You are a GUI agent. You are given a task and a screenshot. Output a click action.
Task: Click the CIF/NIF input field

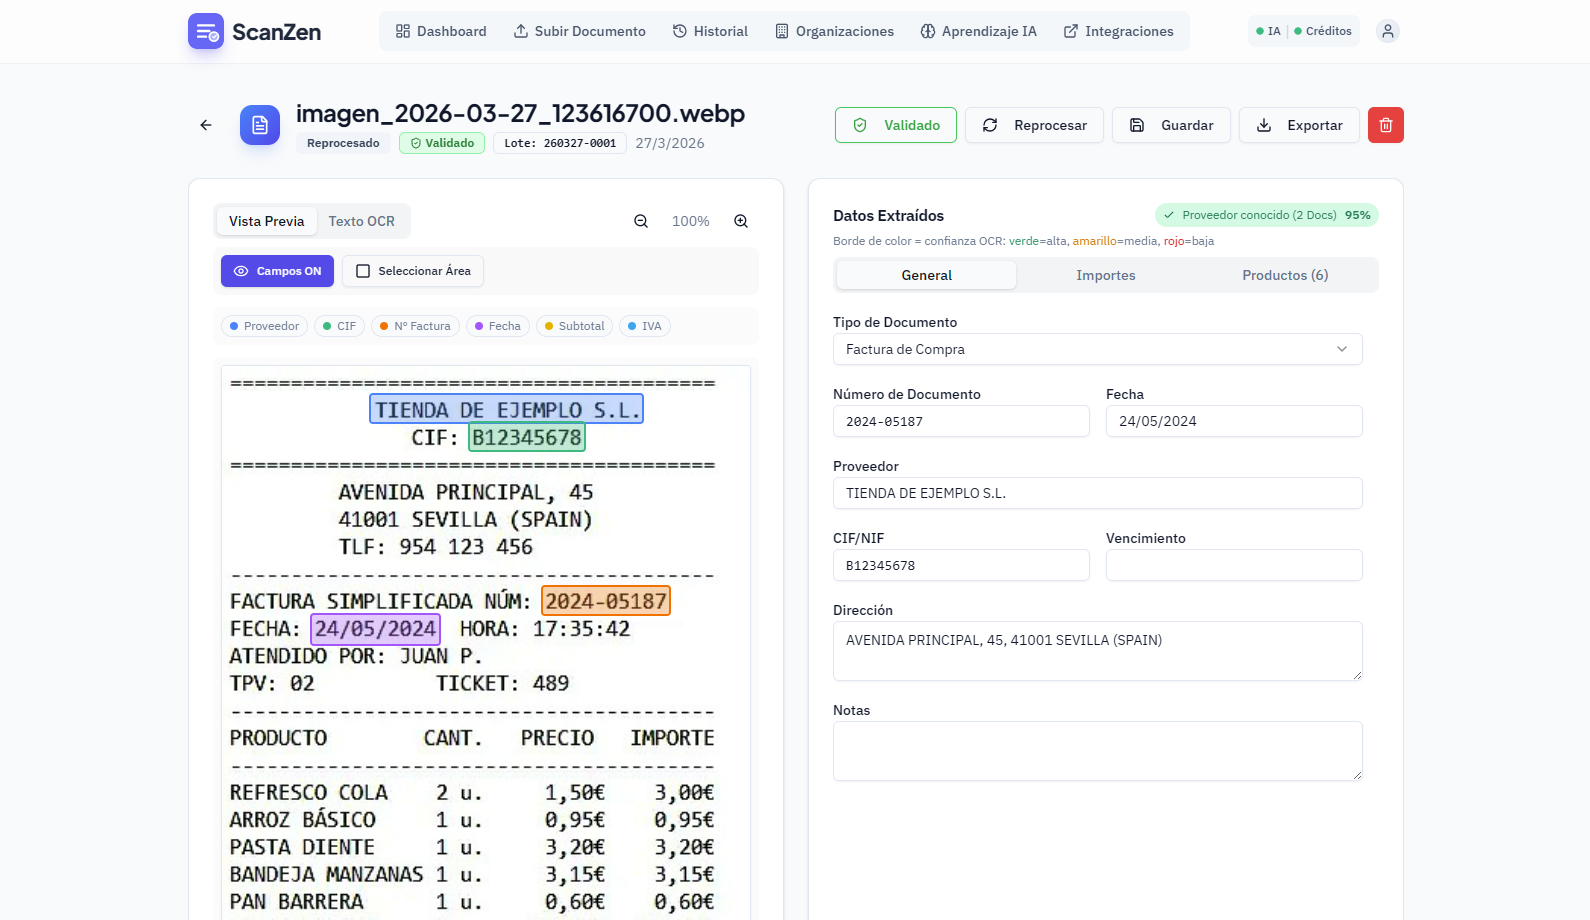[x=961, y=565]
